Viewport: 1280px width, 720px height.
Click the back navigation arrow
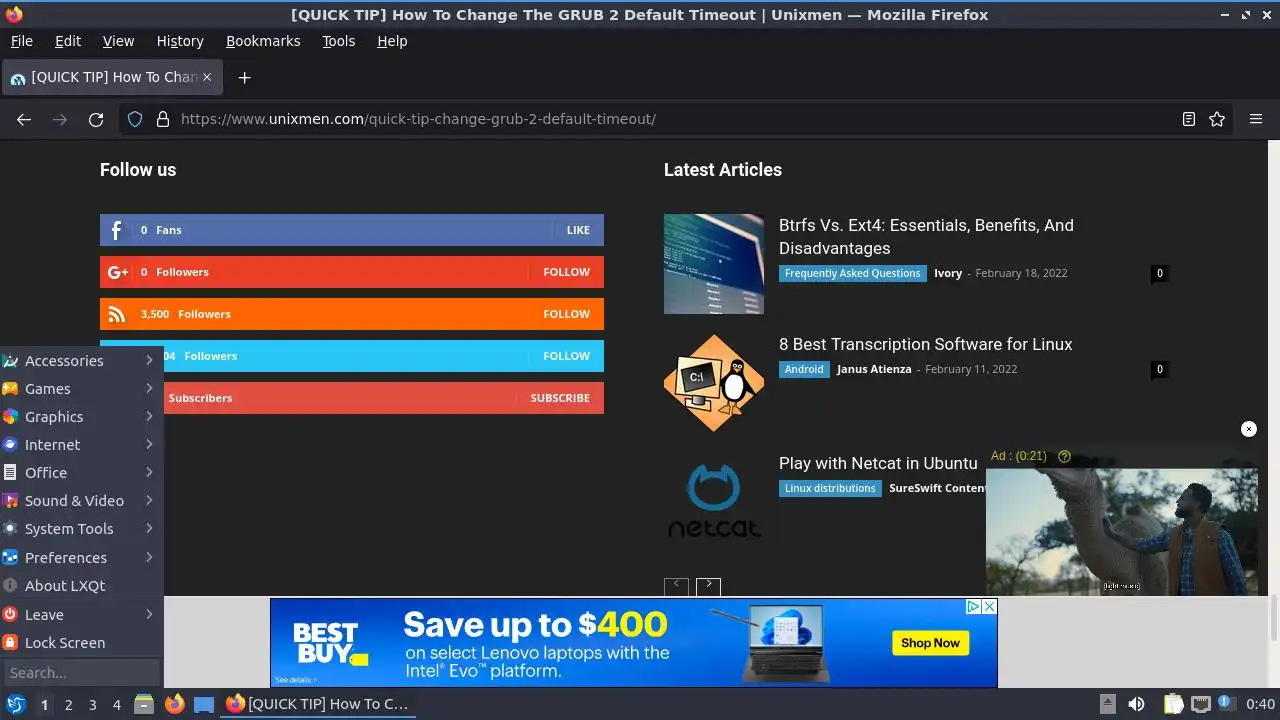(24, 119)
